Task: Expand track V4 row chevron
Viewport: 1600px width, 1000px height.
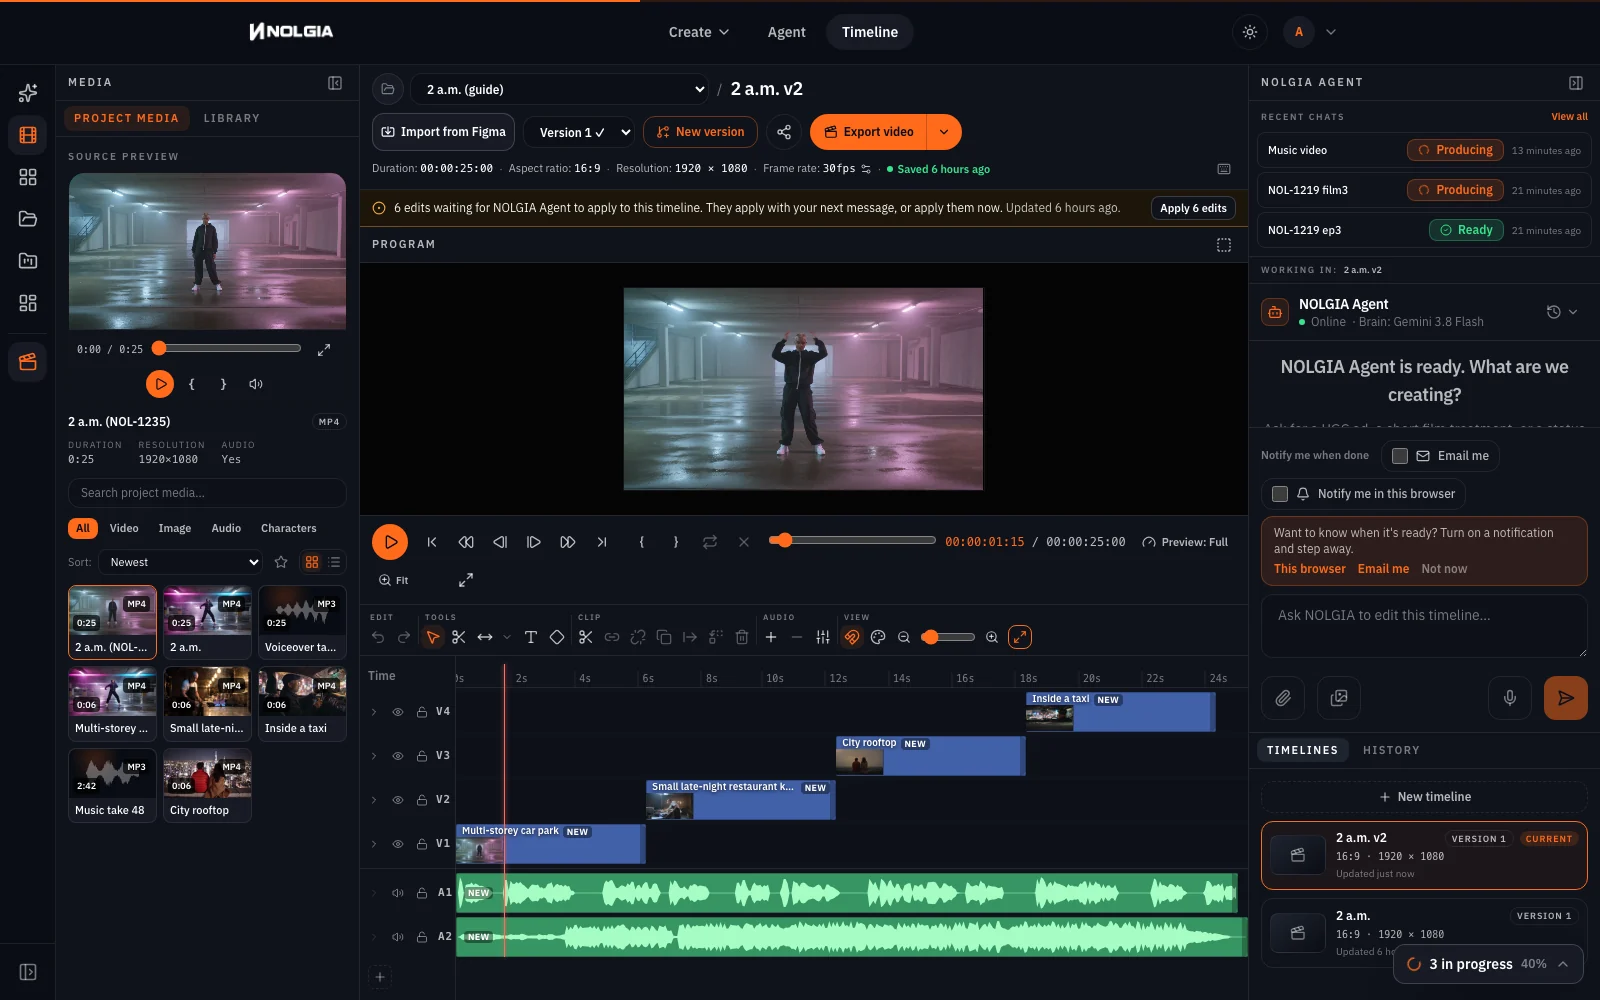Action: (x=374, y=712)
